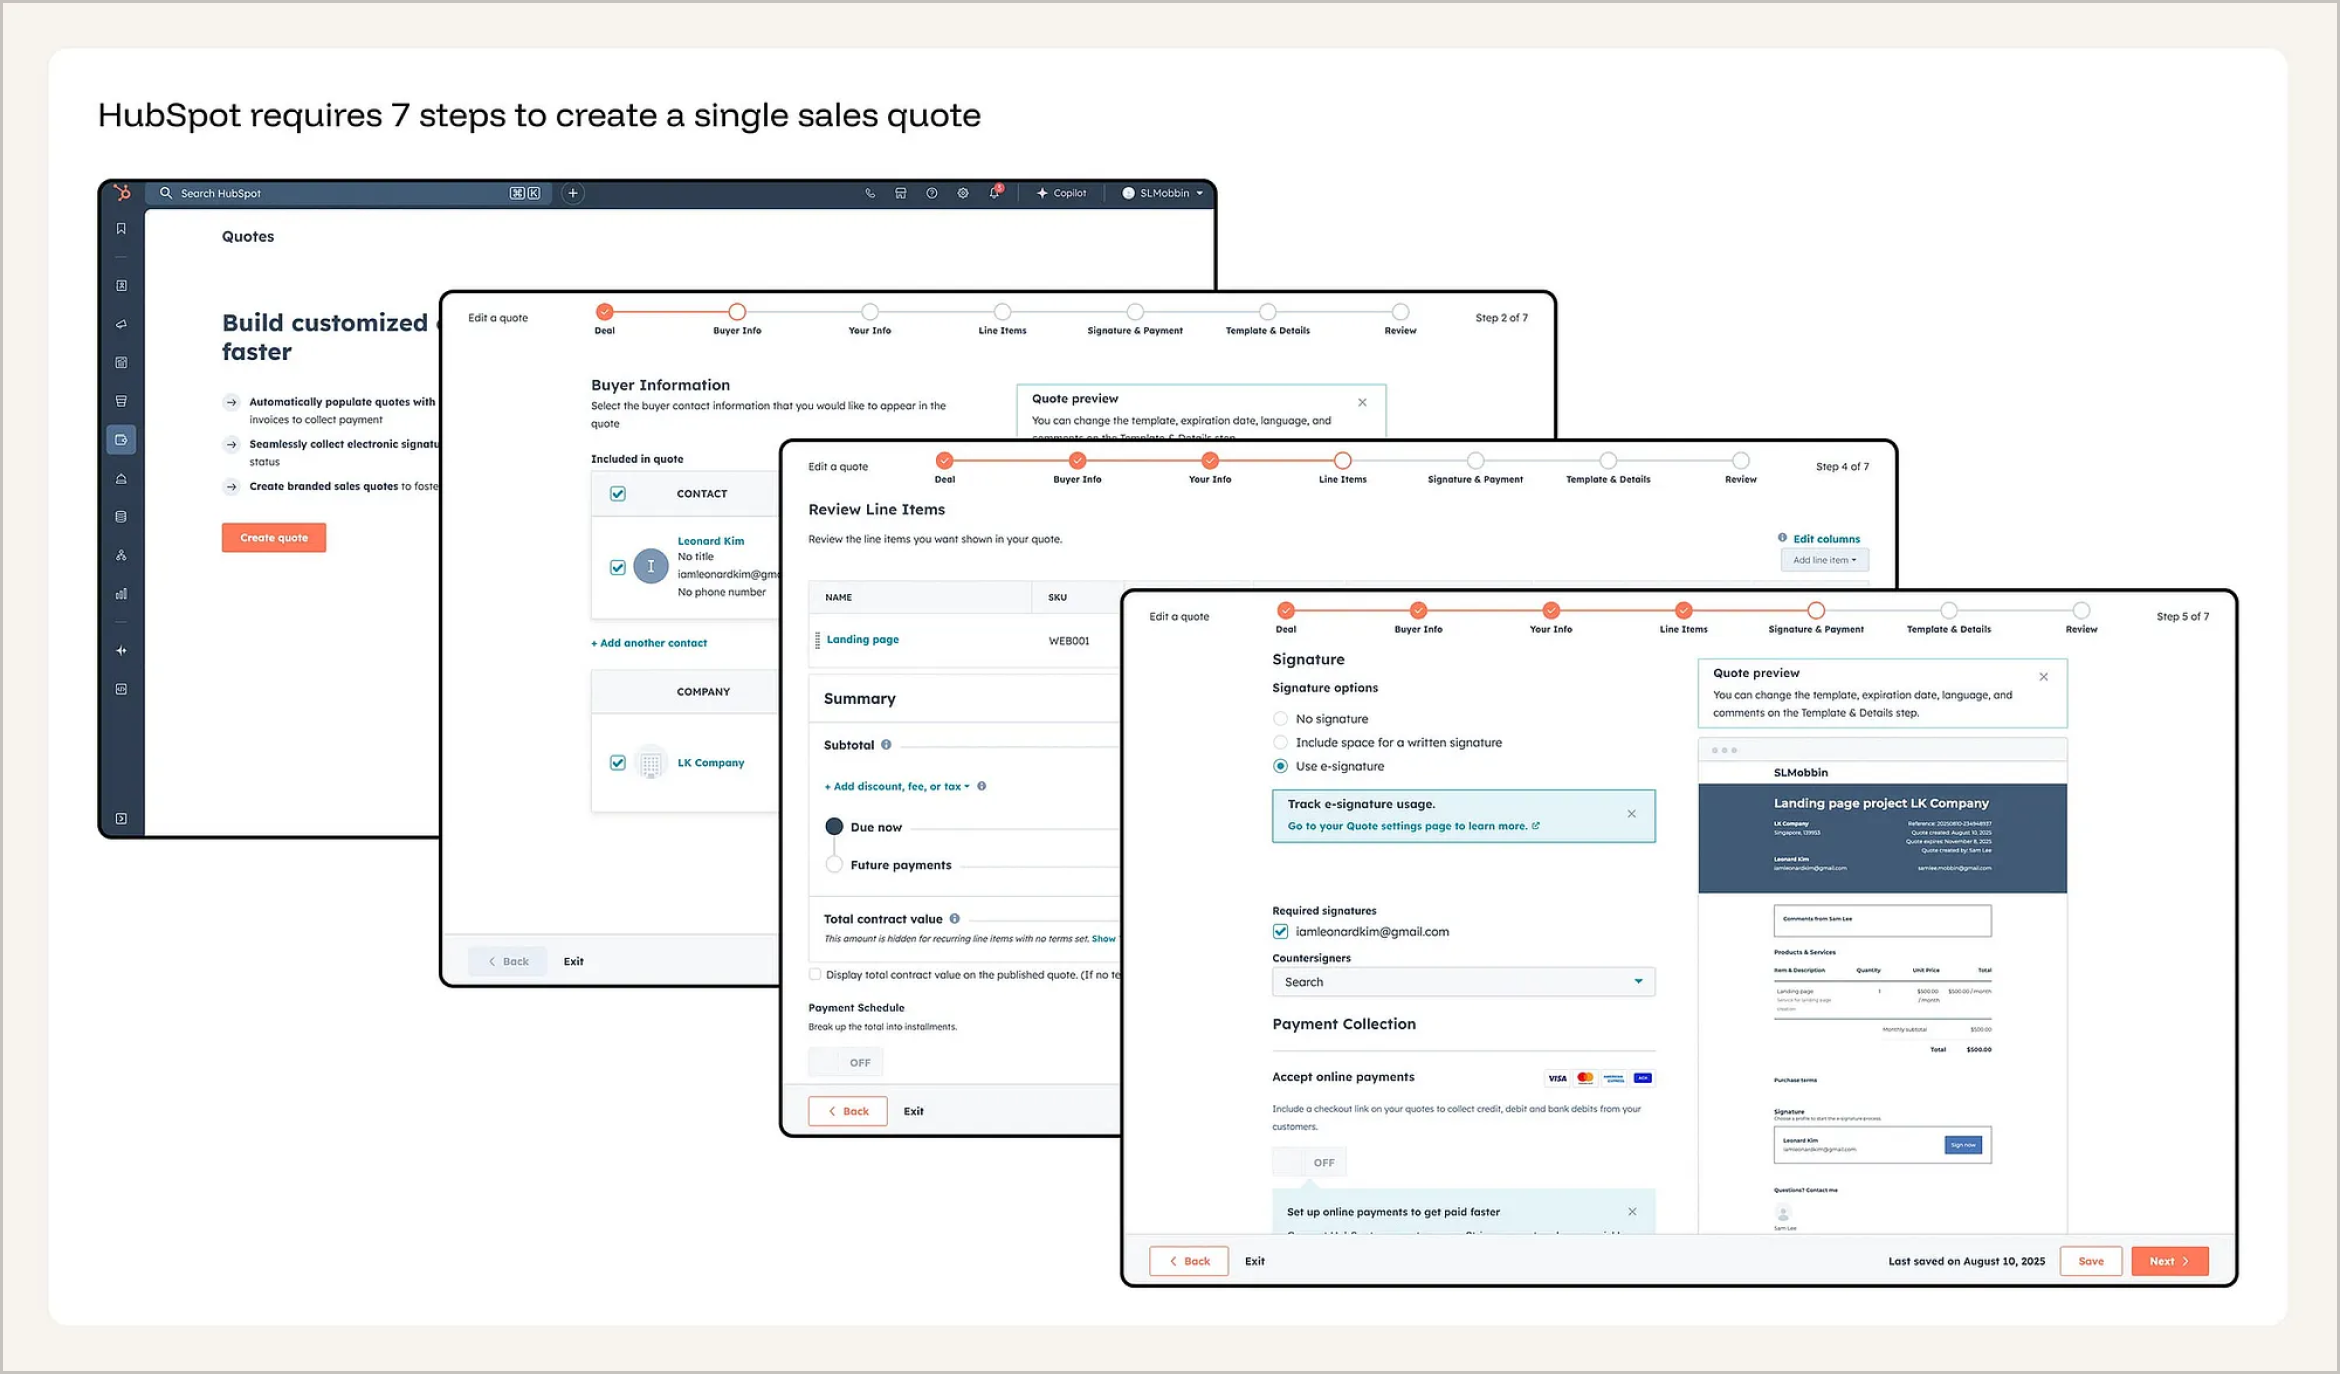Expand Add discount, fee, or tax
2340x1374 pixels.
click(897, 786)
